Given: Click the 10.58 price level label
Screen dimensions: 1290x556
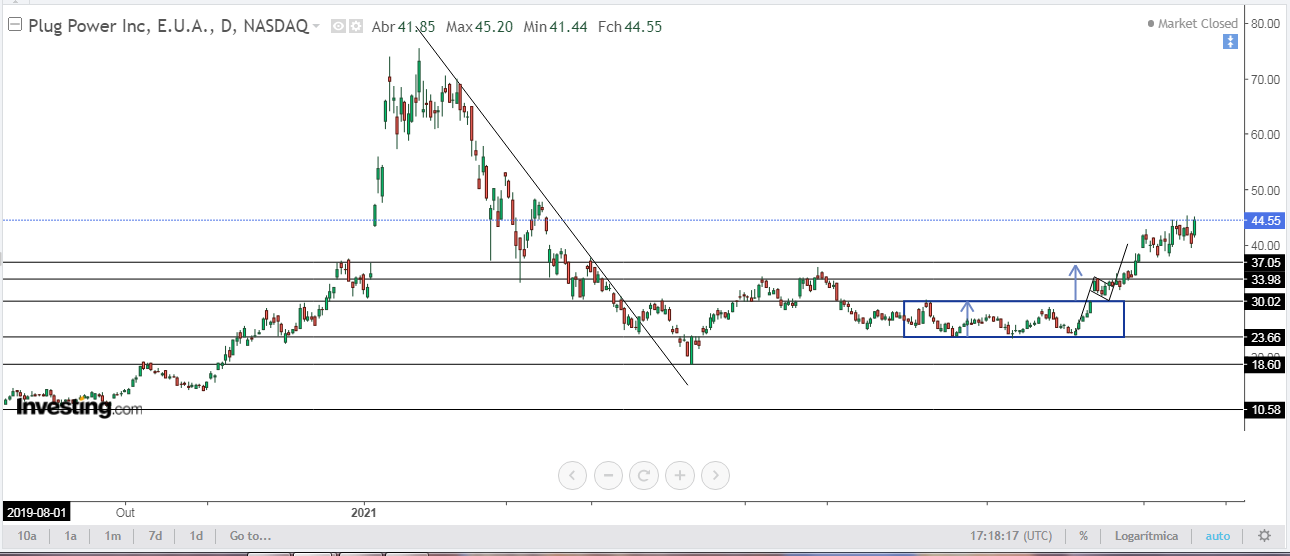Looking at the screenshot, I should [x=1266, y=410].
